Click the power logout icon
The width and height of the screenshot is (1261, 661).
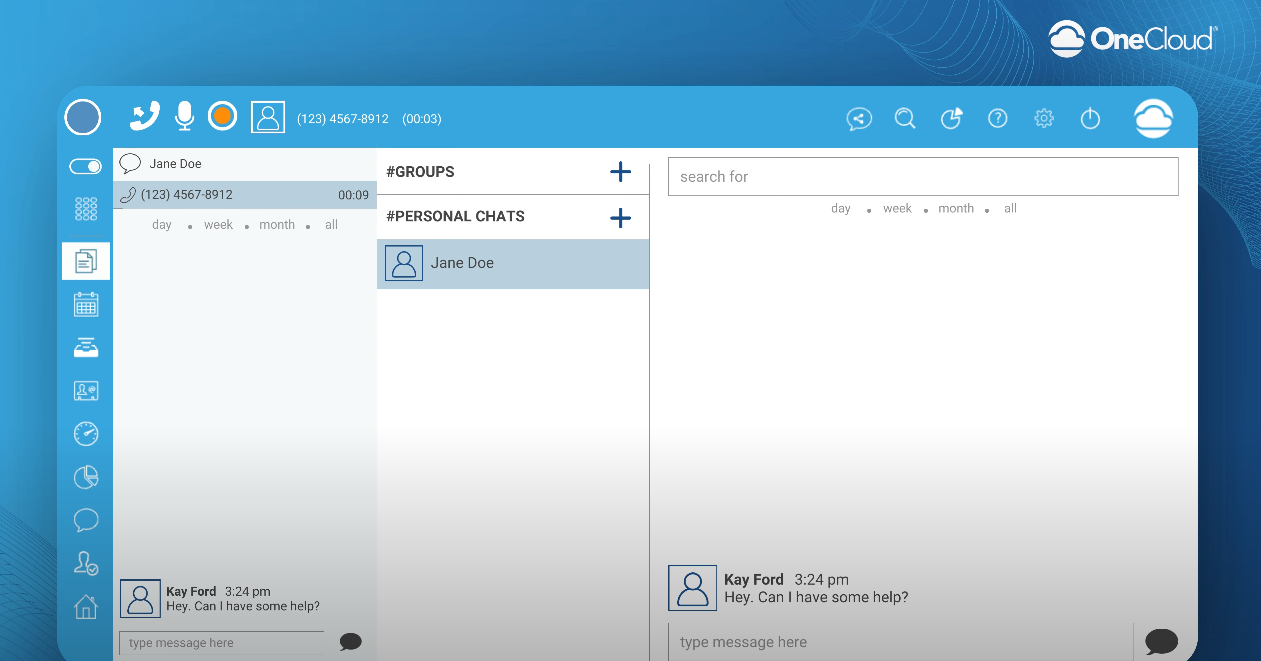click(1090, 119)
